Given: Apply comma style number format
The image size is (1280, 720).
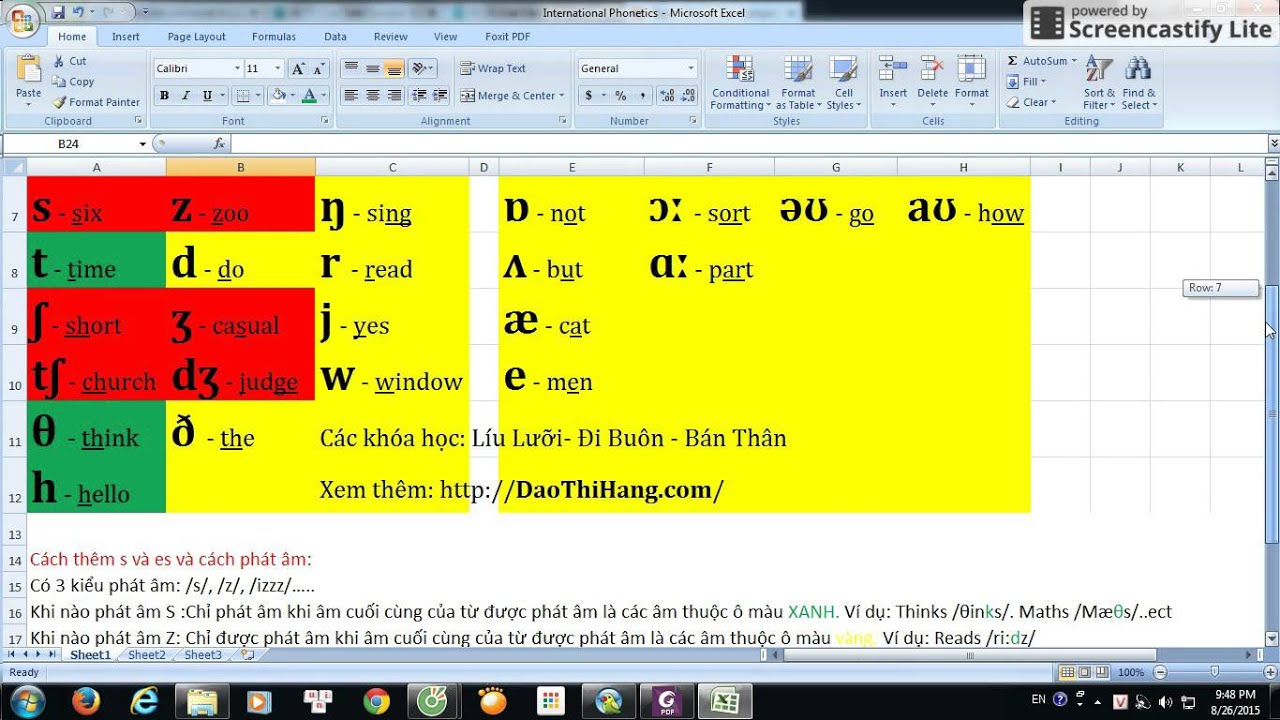Looking at the screenshot, I should tap(641, 96).
